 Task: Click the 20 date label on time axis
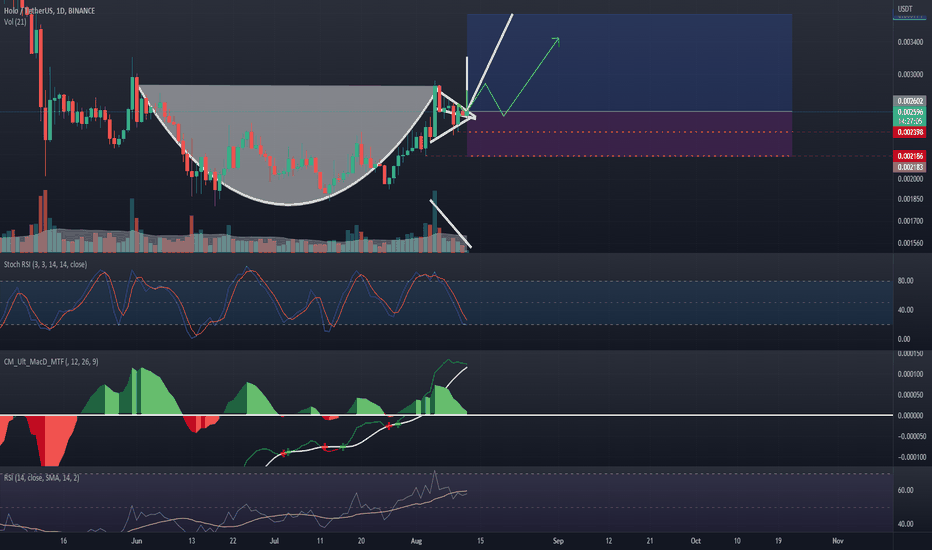click(361, 541)
